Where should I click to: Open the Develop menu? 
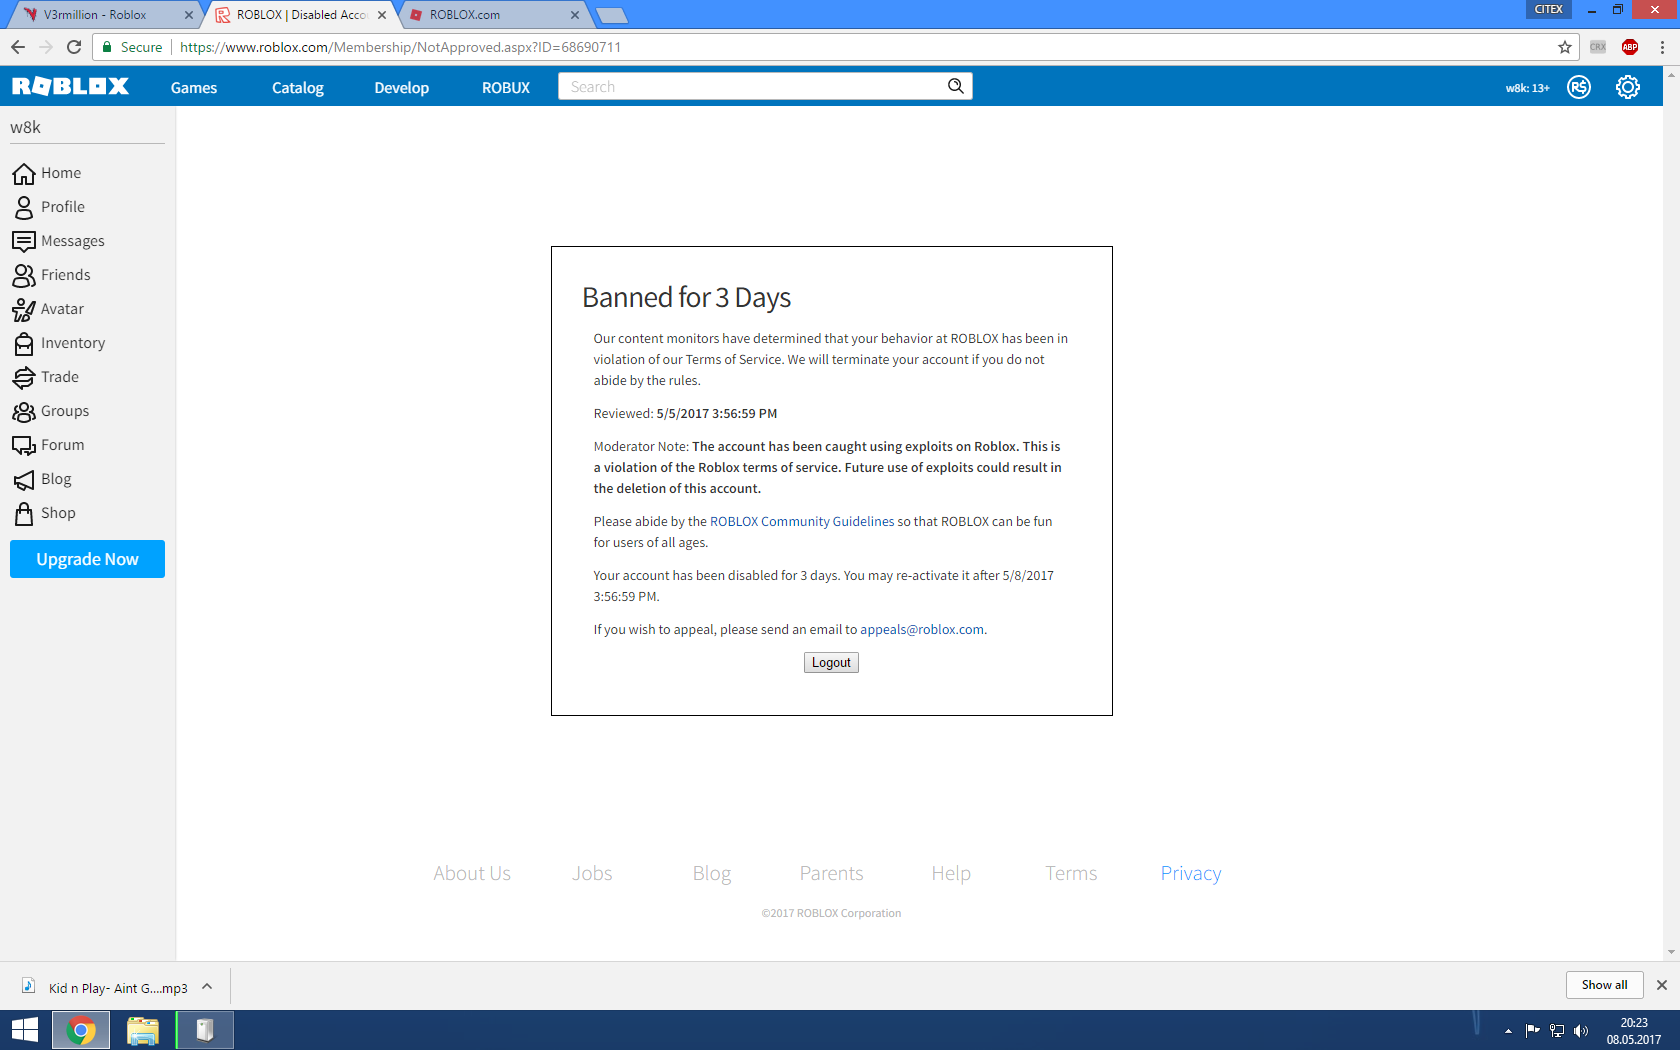pyautogui.click(x=402, y=88)
